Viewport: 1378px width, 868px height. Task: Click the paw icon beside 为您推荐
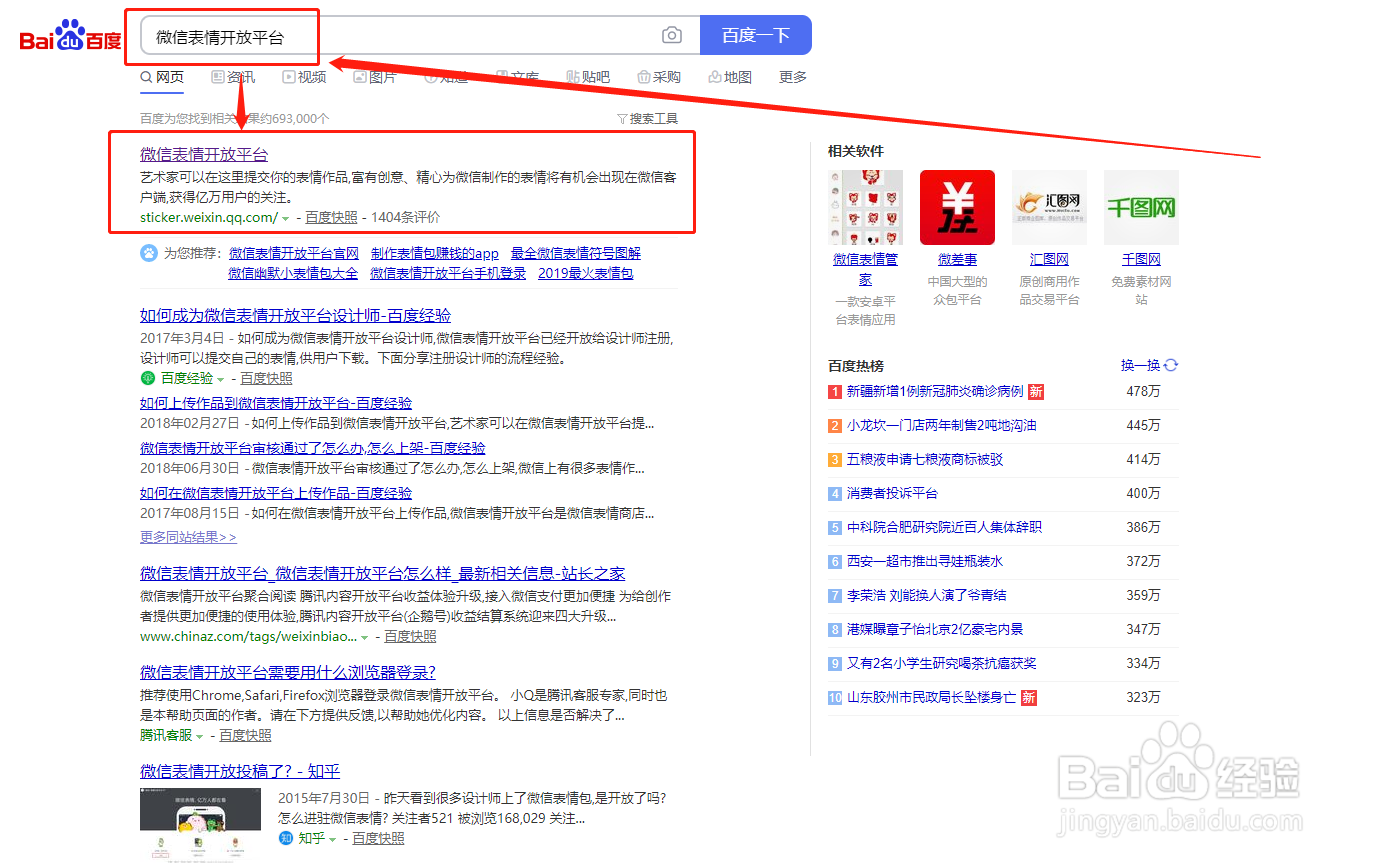point(148,253)
